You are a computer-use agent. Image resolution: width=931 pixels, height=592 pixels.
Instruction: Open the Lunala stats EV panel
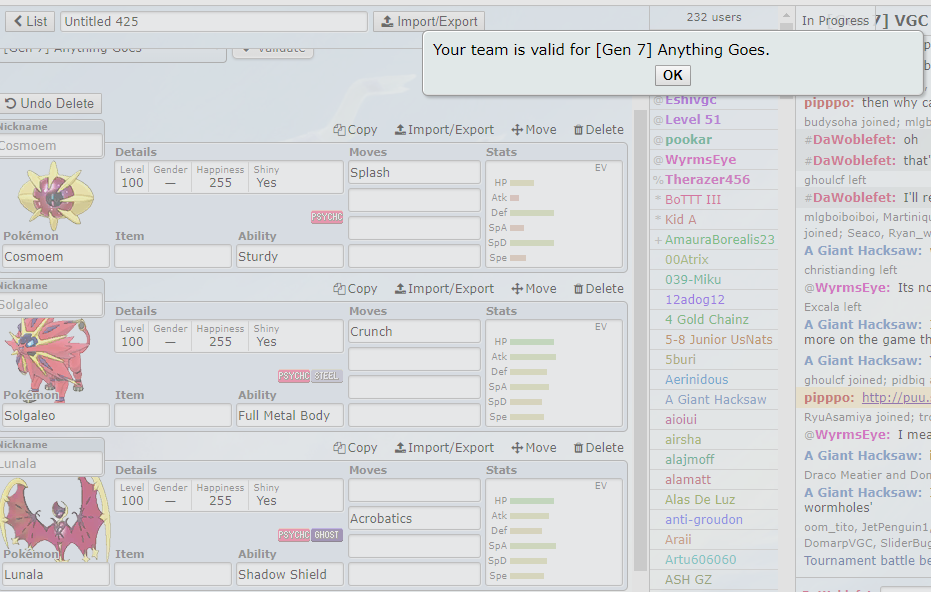point(554,533)
